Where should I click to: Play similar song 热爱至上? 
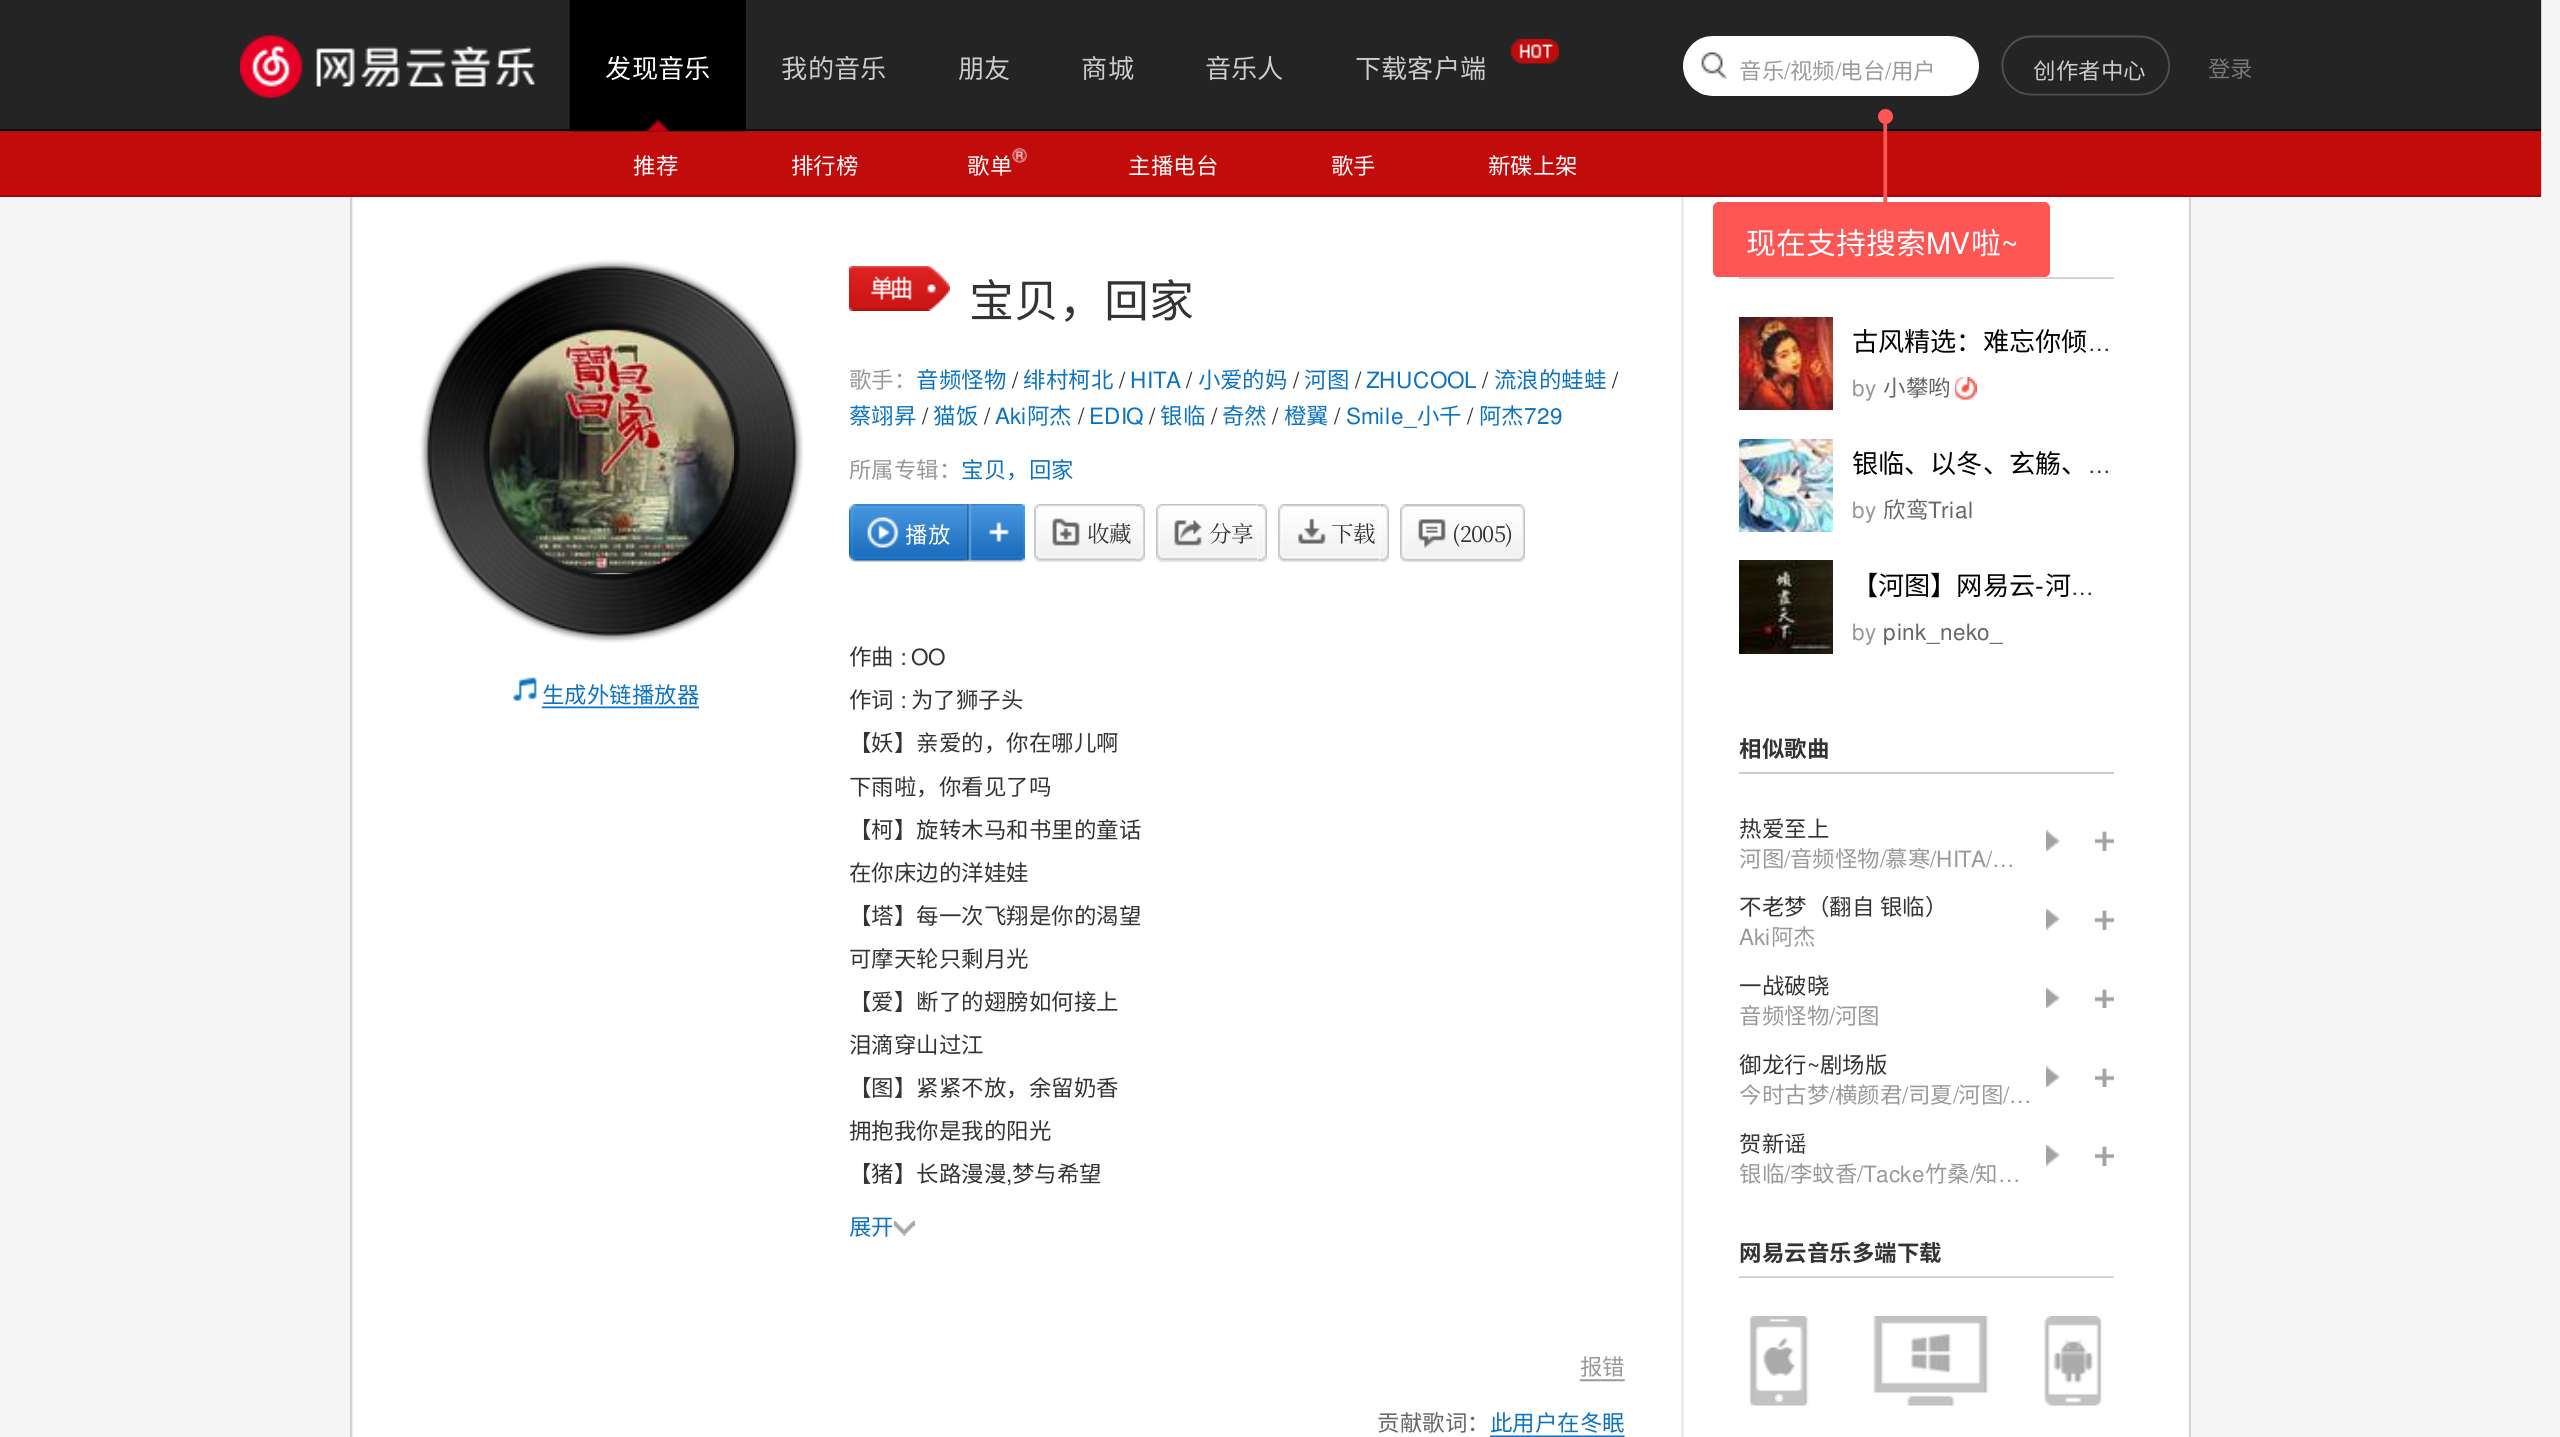[2052, 841]
